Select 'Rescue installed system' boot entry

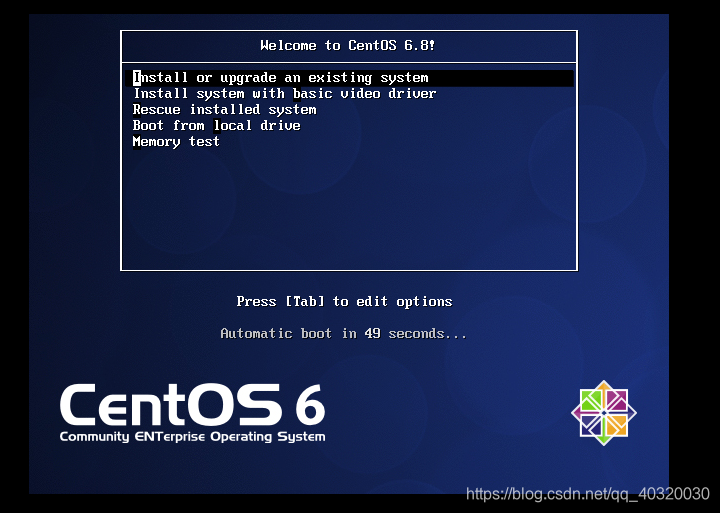coord(225,110)
